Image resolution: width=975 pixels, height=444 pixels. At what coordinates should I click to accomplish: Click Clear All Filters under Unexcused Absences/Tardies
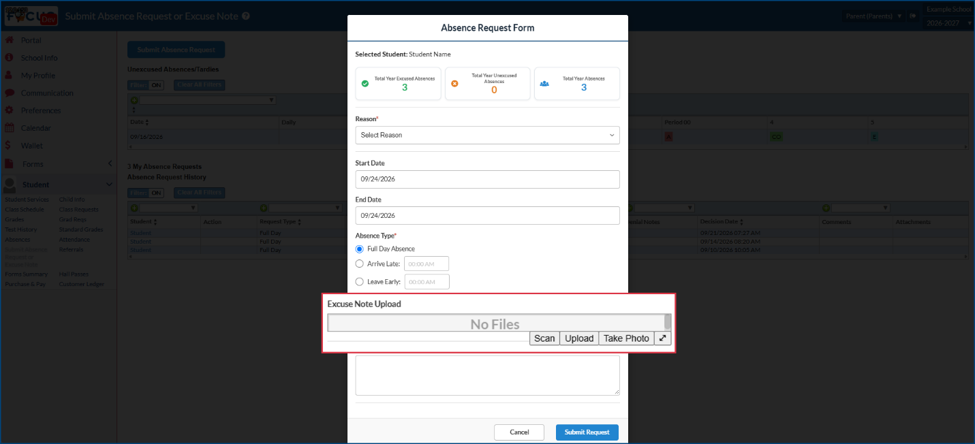coord(200,85)
